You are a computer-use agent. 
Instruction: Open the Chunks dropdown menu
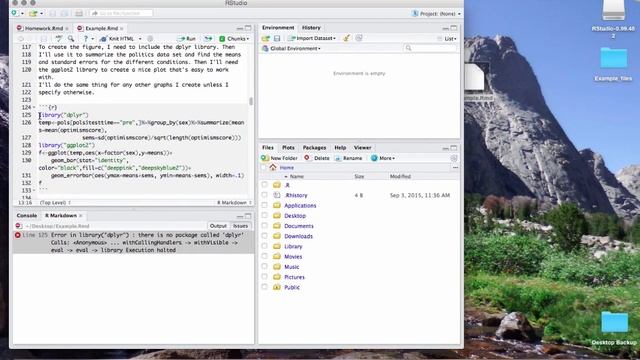[235, 38]
